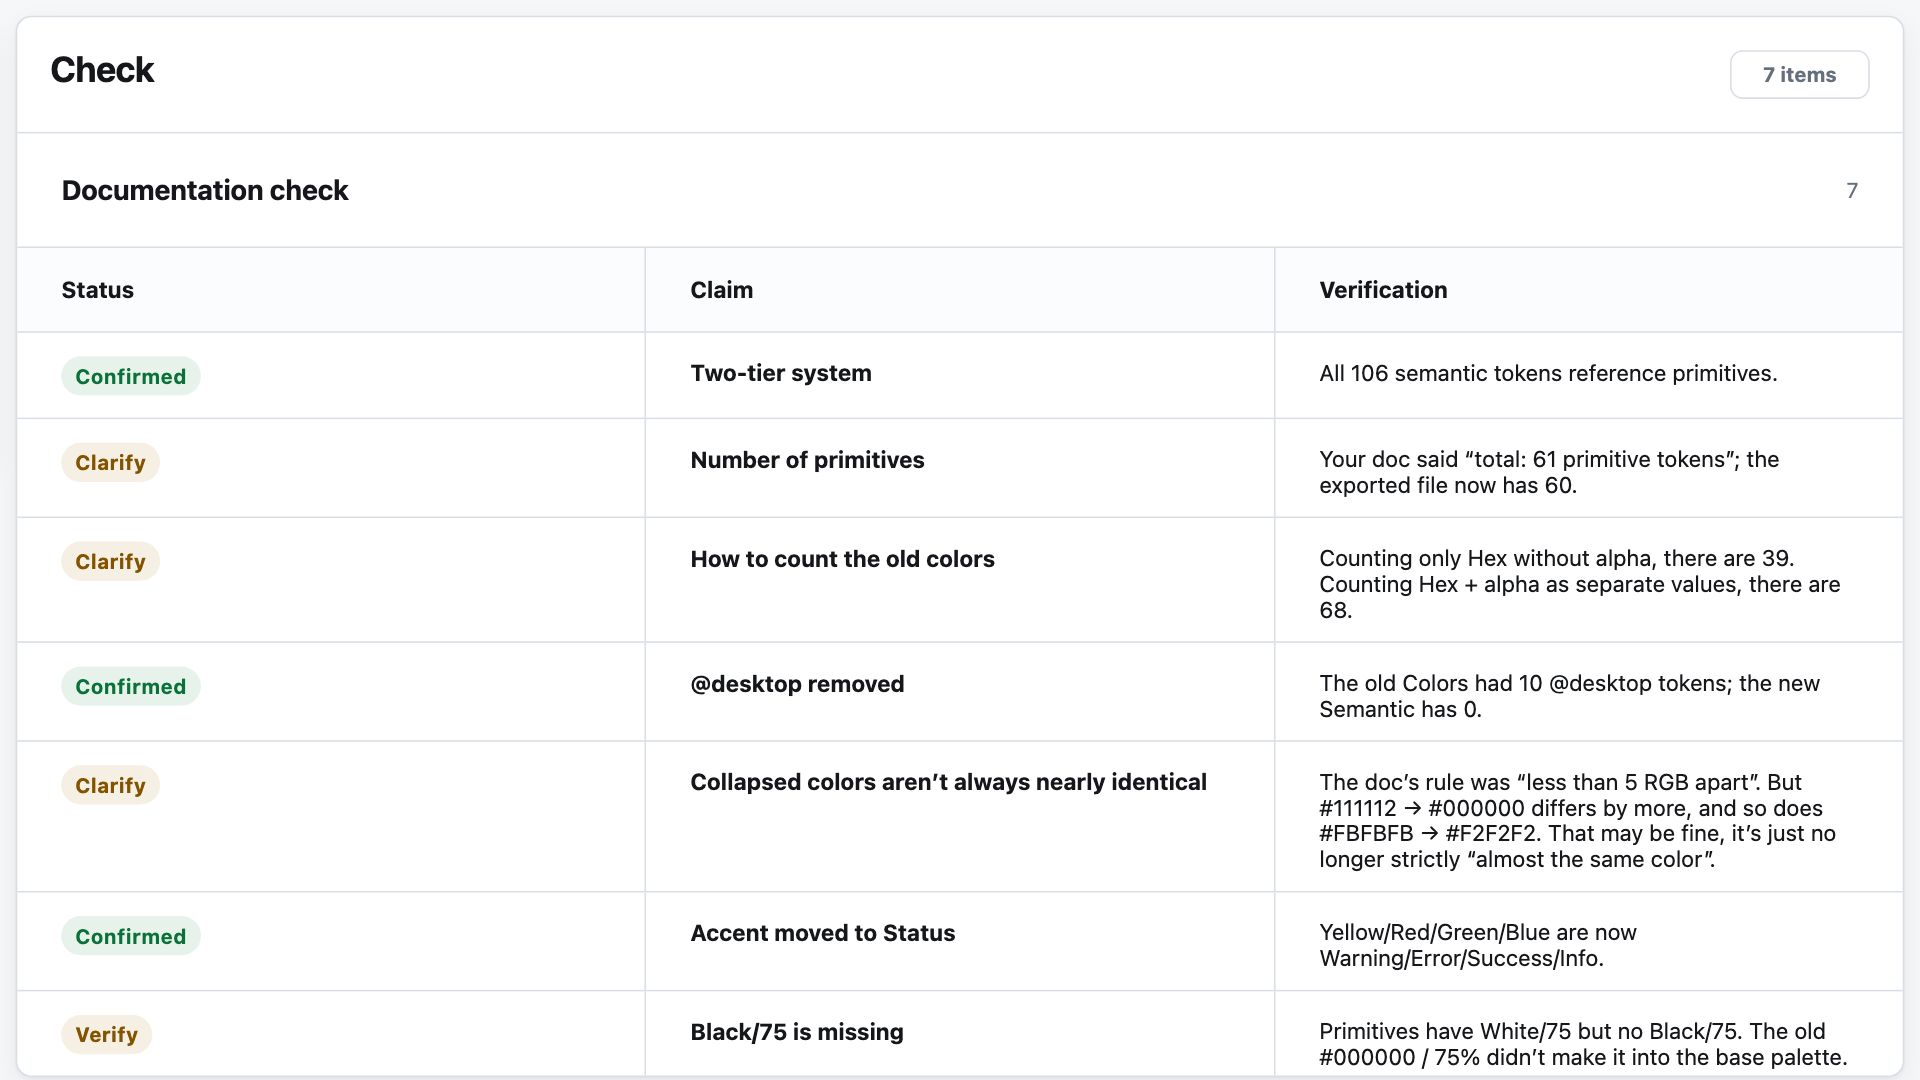Select Black/75 is missing claim
1920x1080 pixels.
tap(797, 1032)
